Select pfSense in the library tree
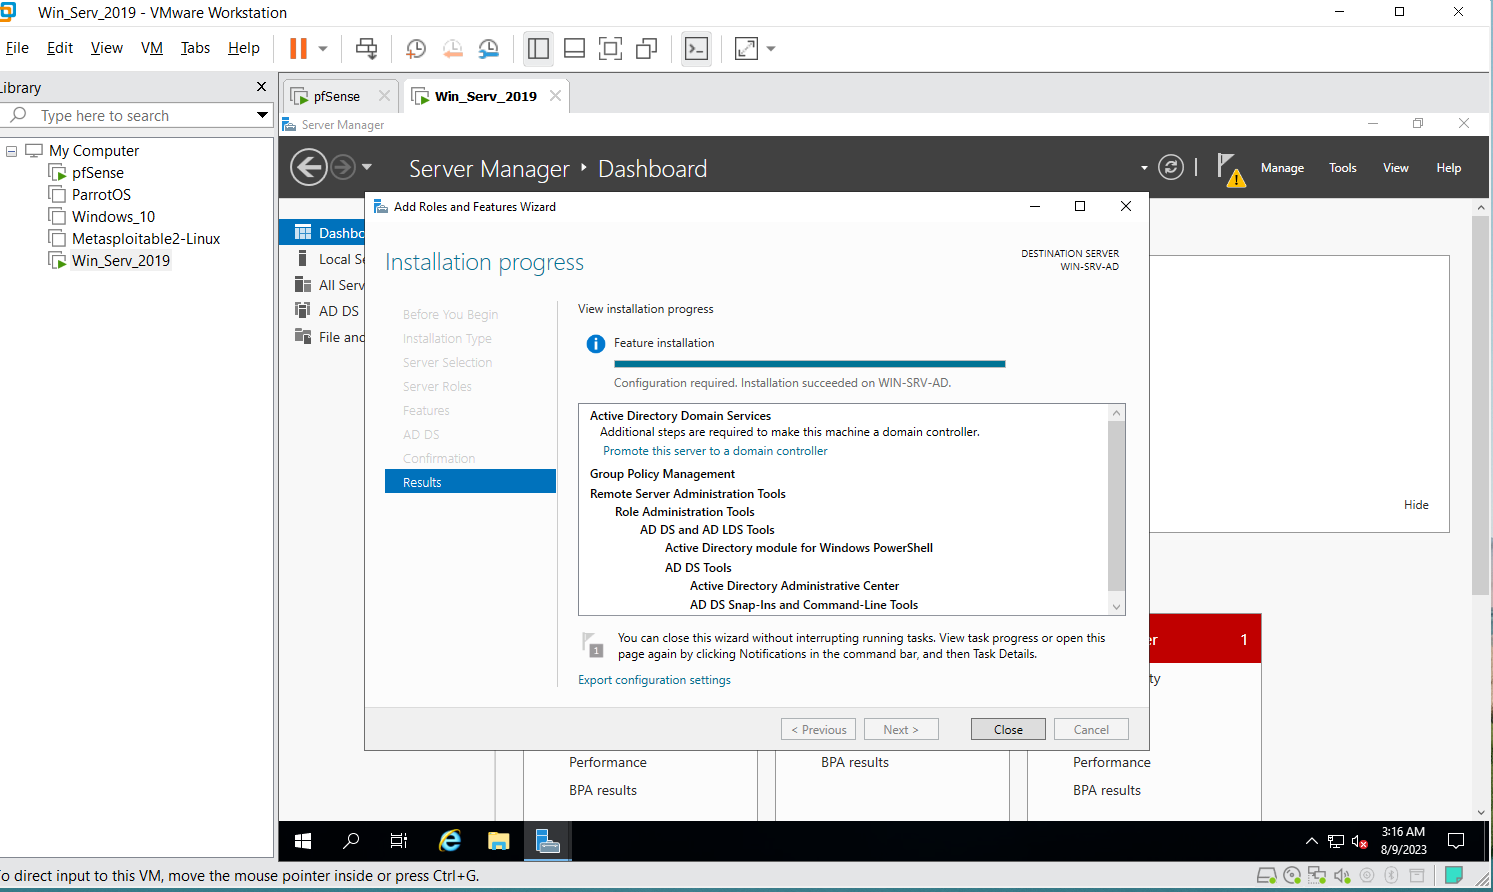Screen dimensions: 1493x892 click(x=97, y=173)
